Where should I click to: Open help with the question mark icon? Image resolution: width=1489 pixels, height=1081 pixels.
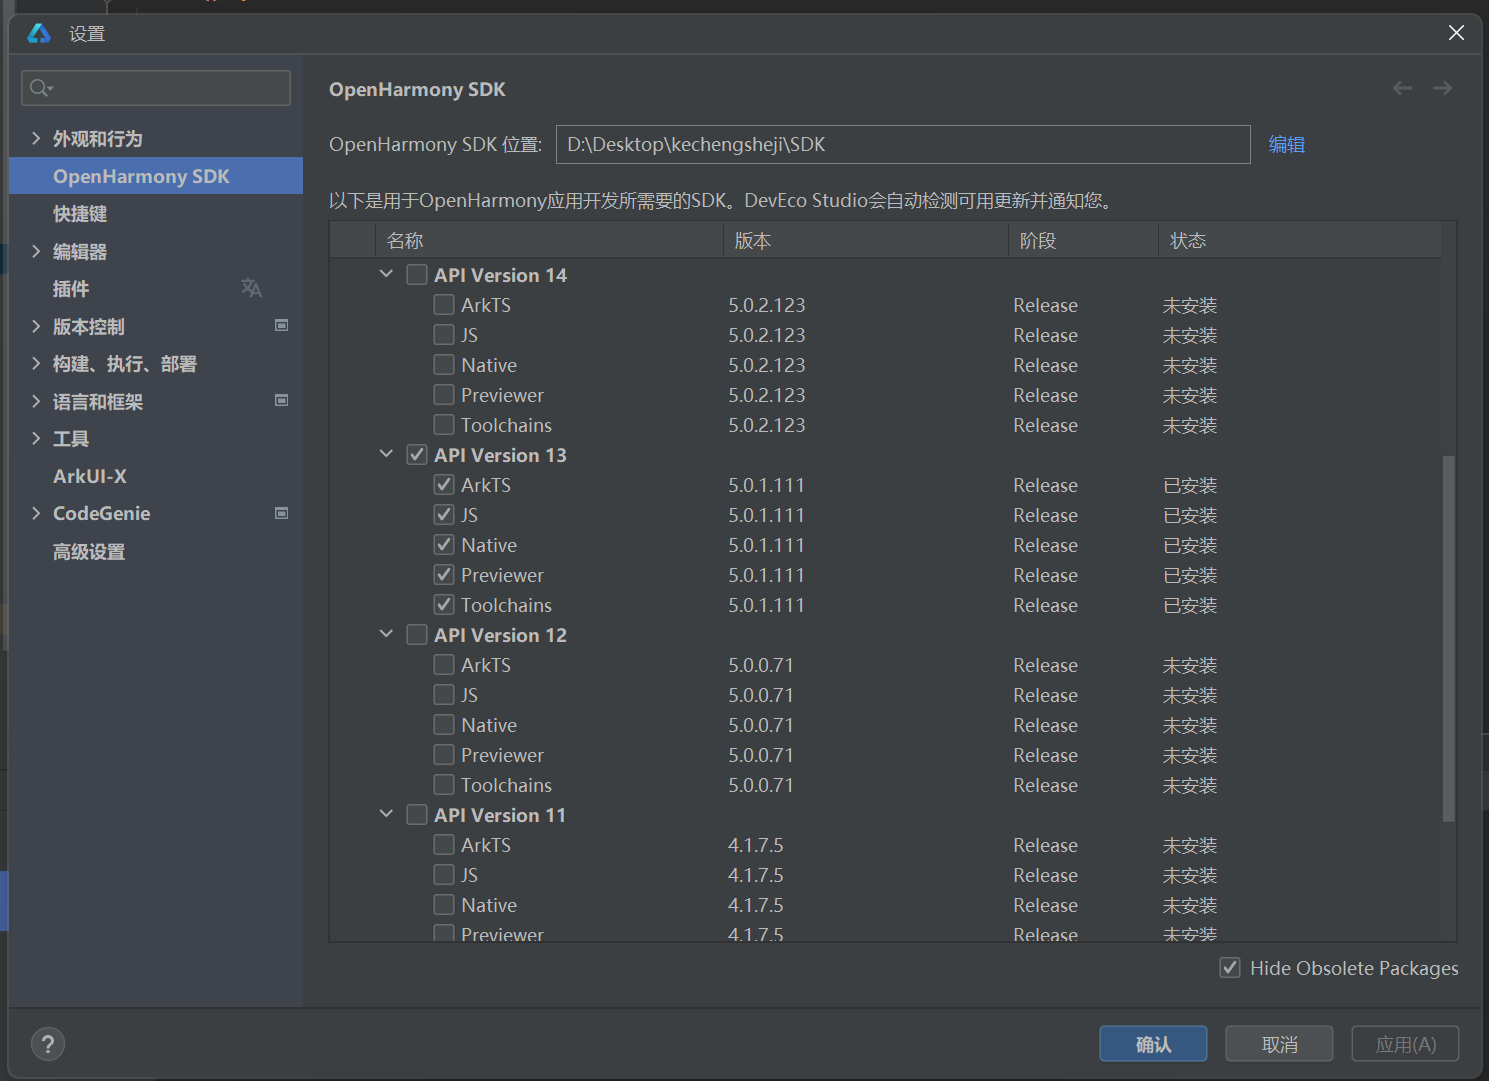pos(48,1044)
